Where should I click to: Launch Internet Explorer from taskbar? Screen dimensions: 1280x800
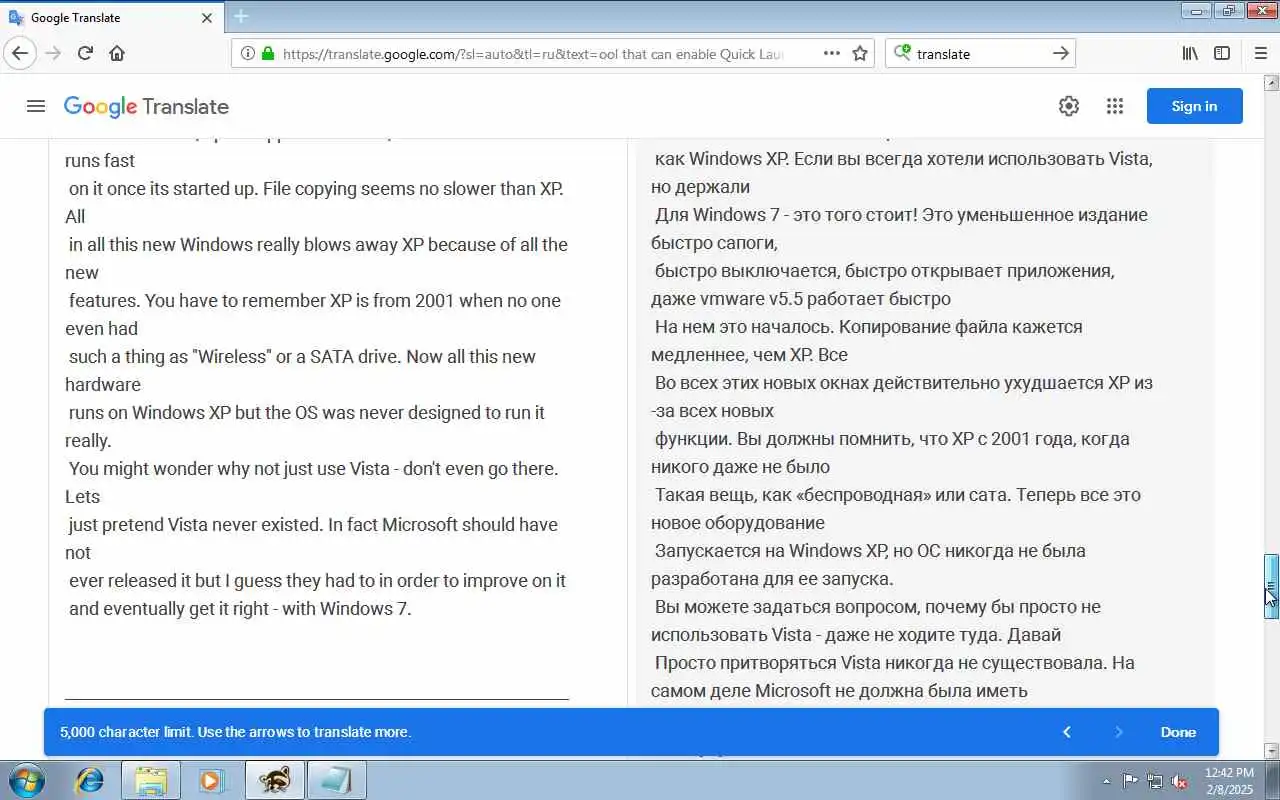pos(90,780)
